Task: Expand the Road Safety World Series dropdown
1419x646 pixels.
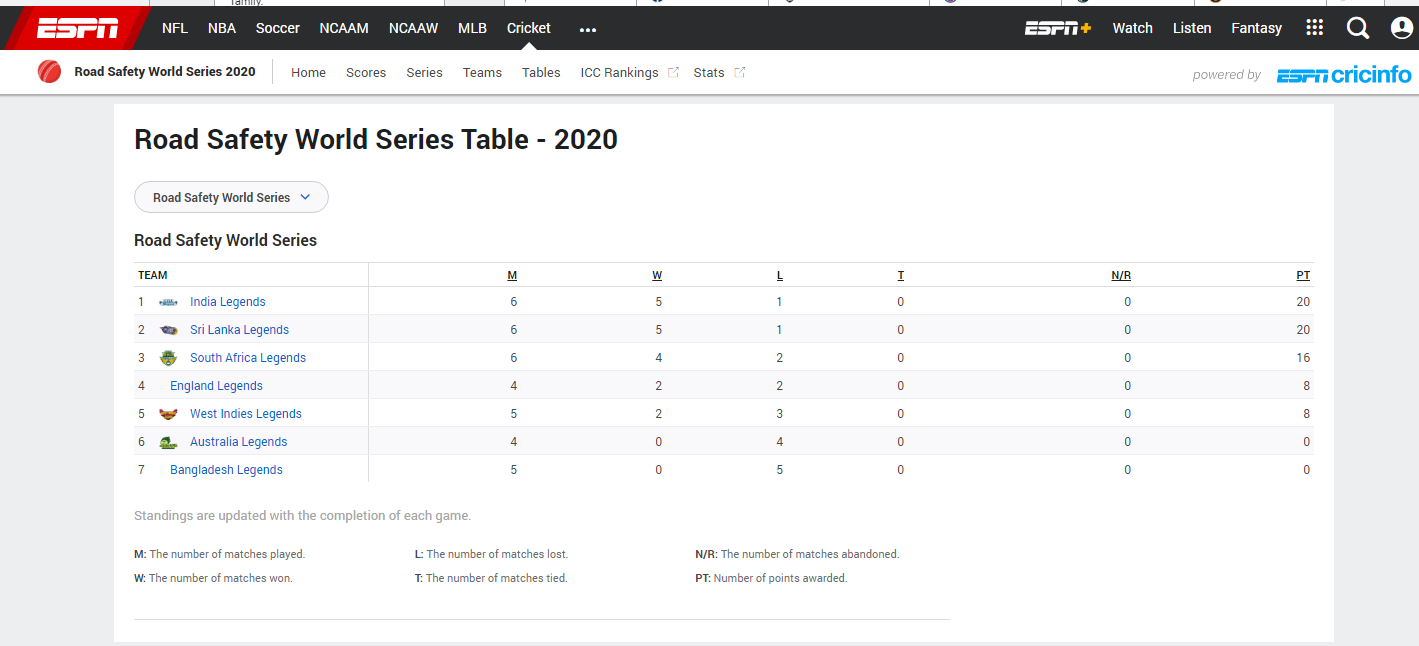Action: (x=231, y=197)
